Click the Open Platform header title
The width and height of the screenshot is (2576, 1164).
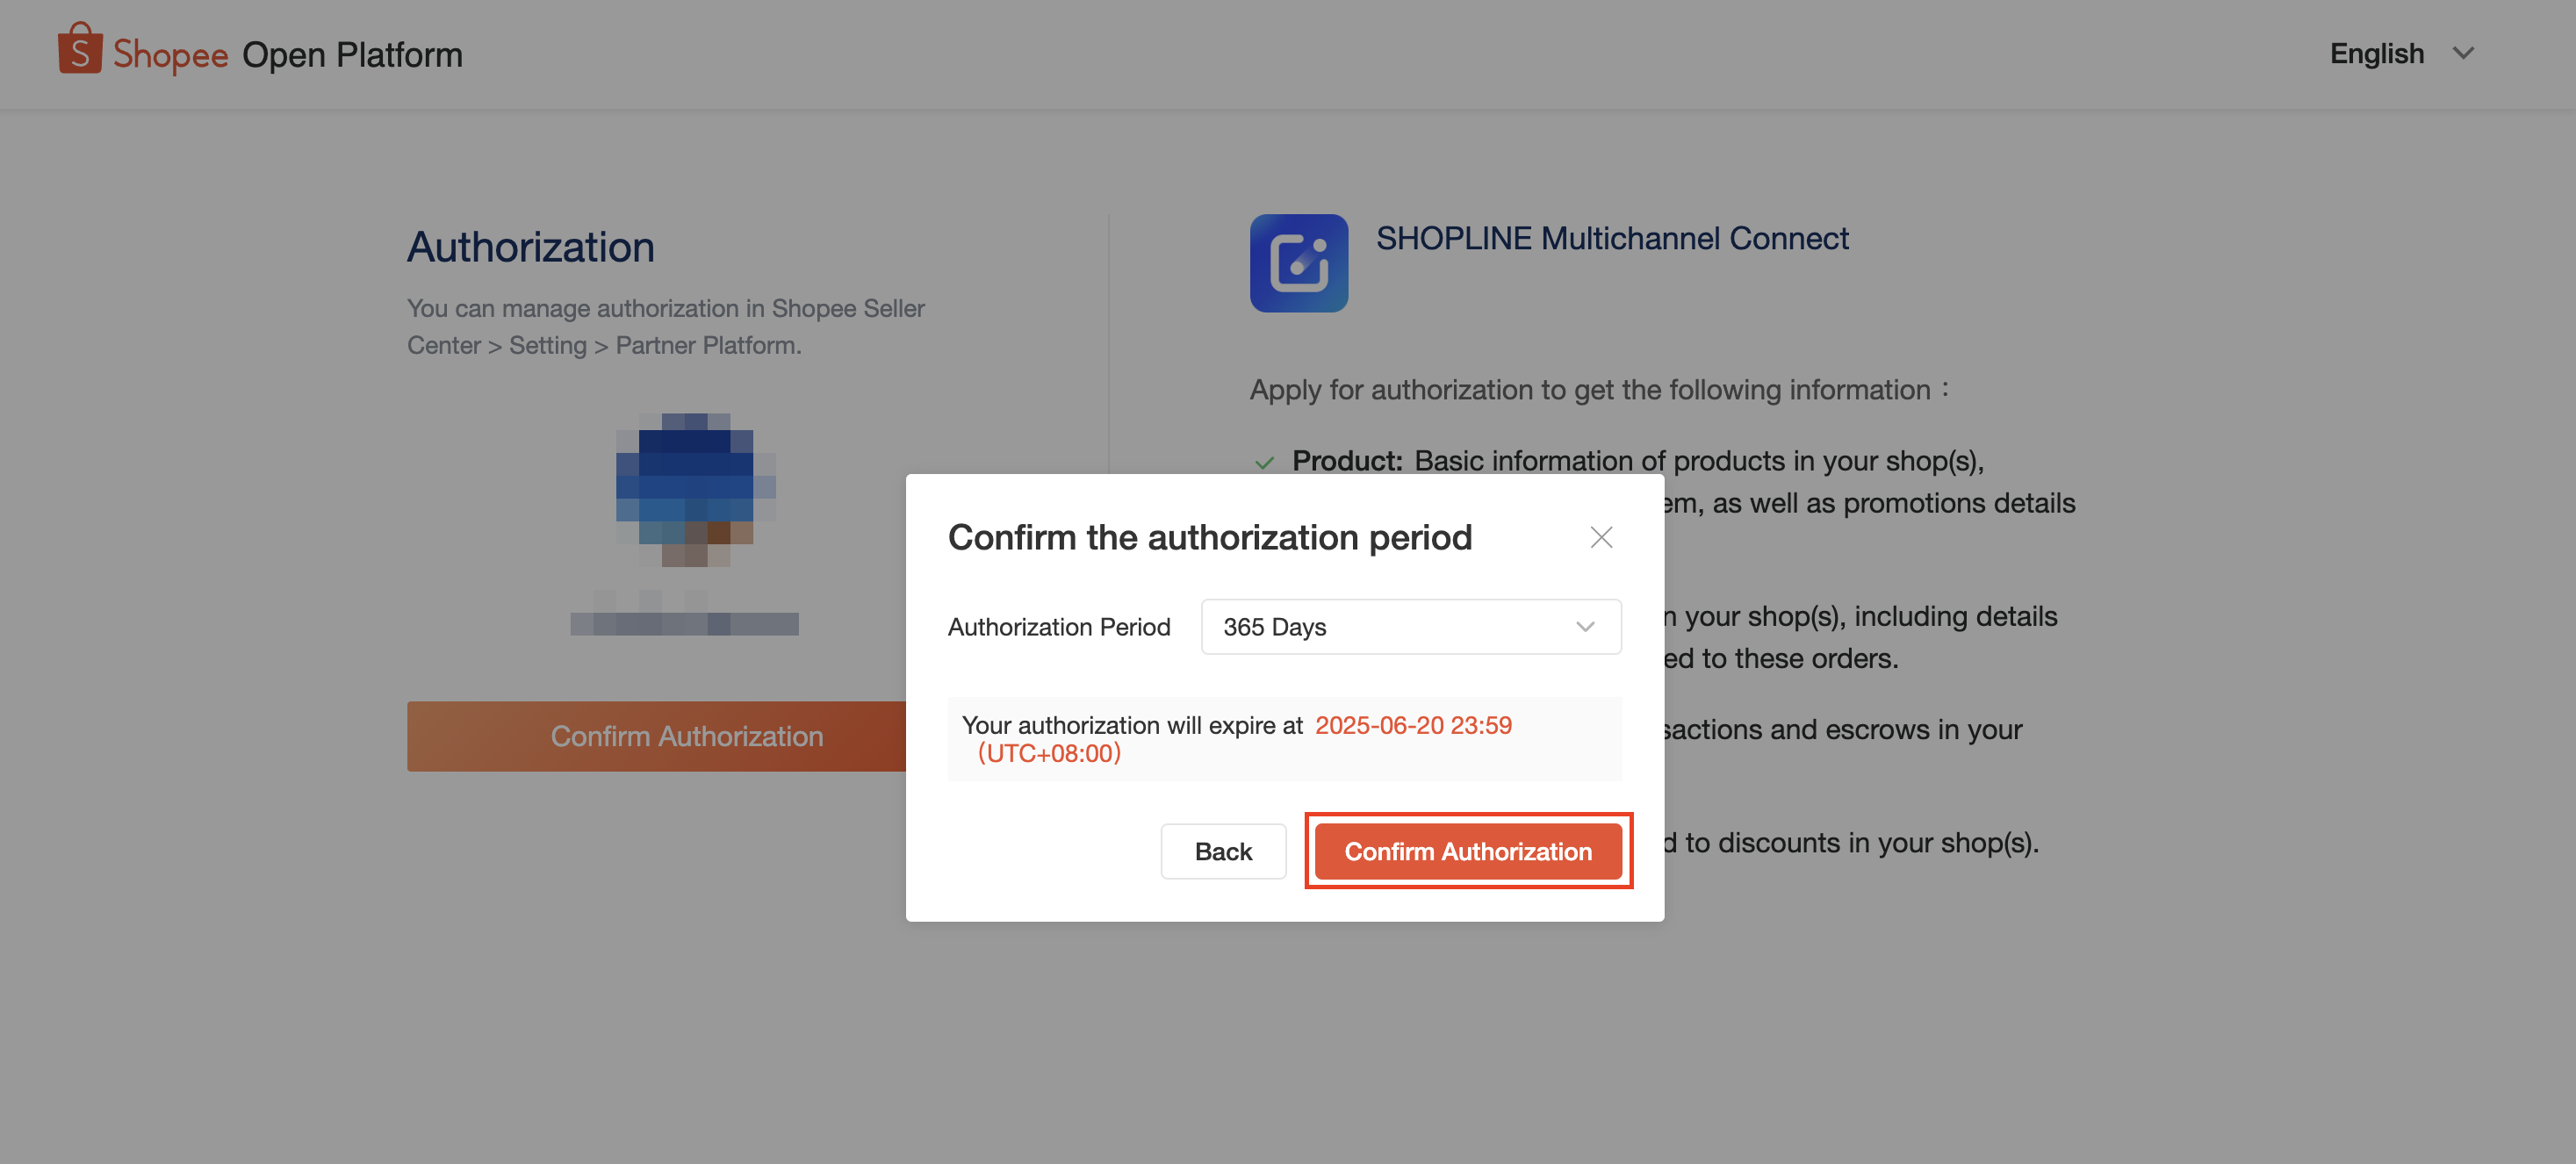point(352,54)
